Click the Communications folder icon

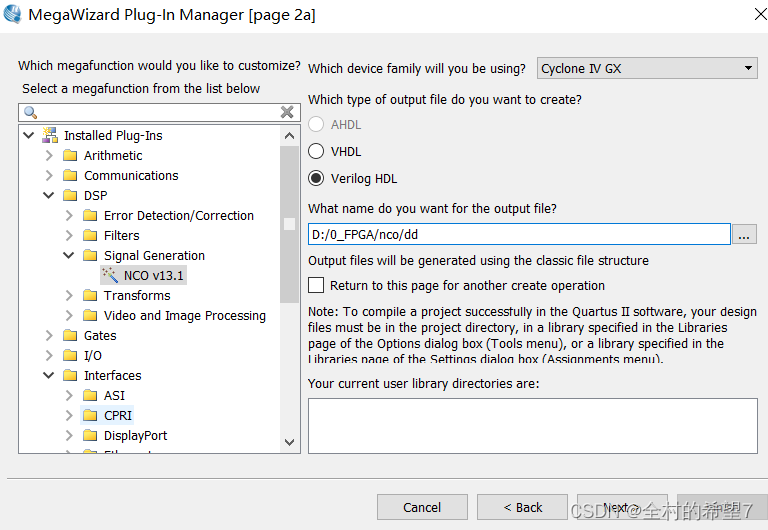tap(70, 175)
